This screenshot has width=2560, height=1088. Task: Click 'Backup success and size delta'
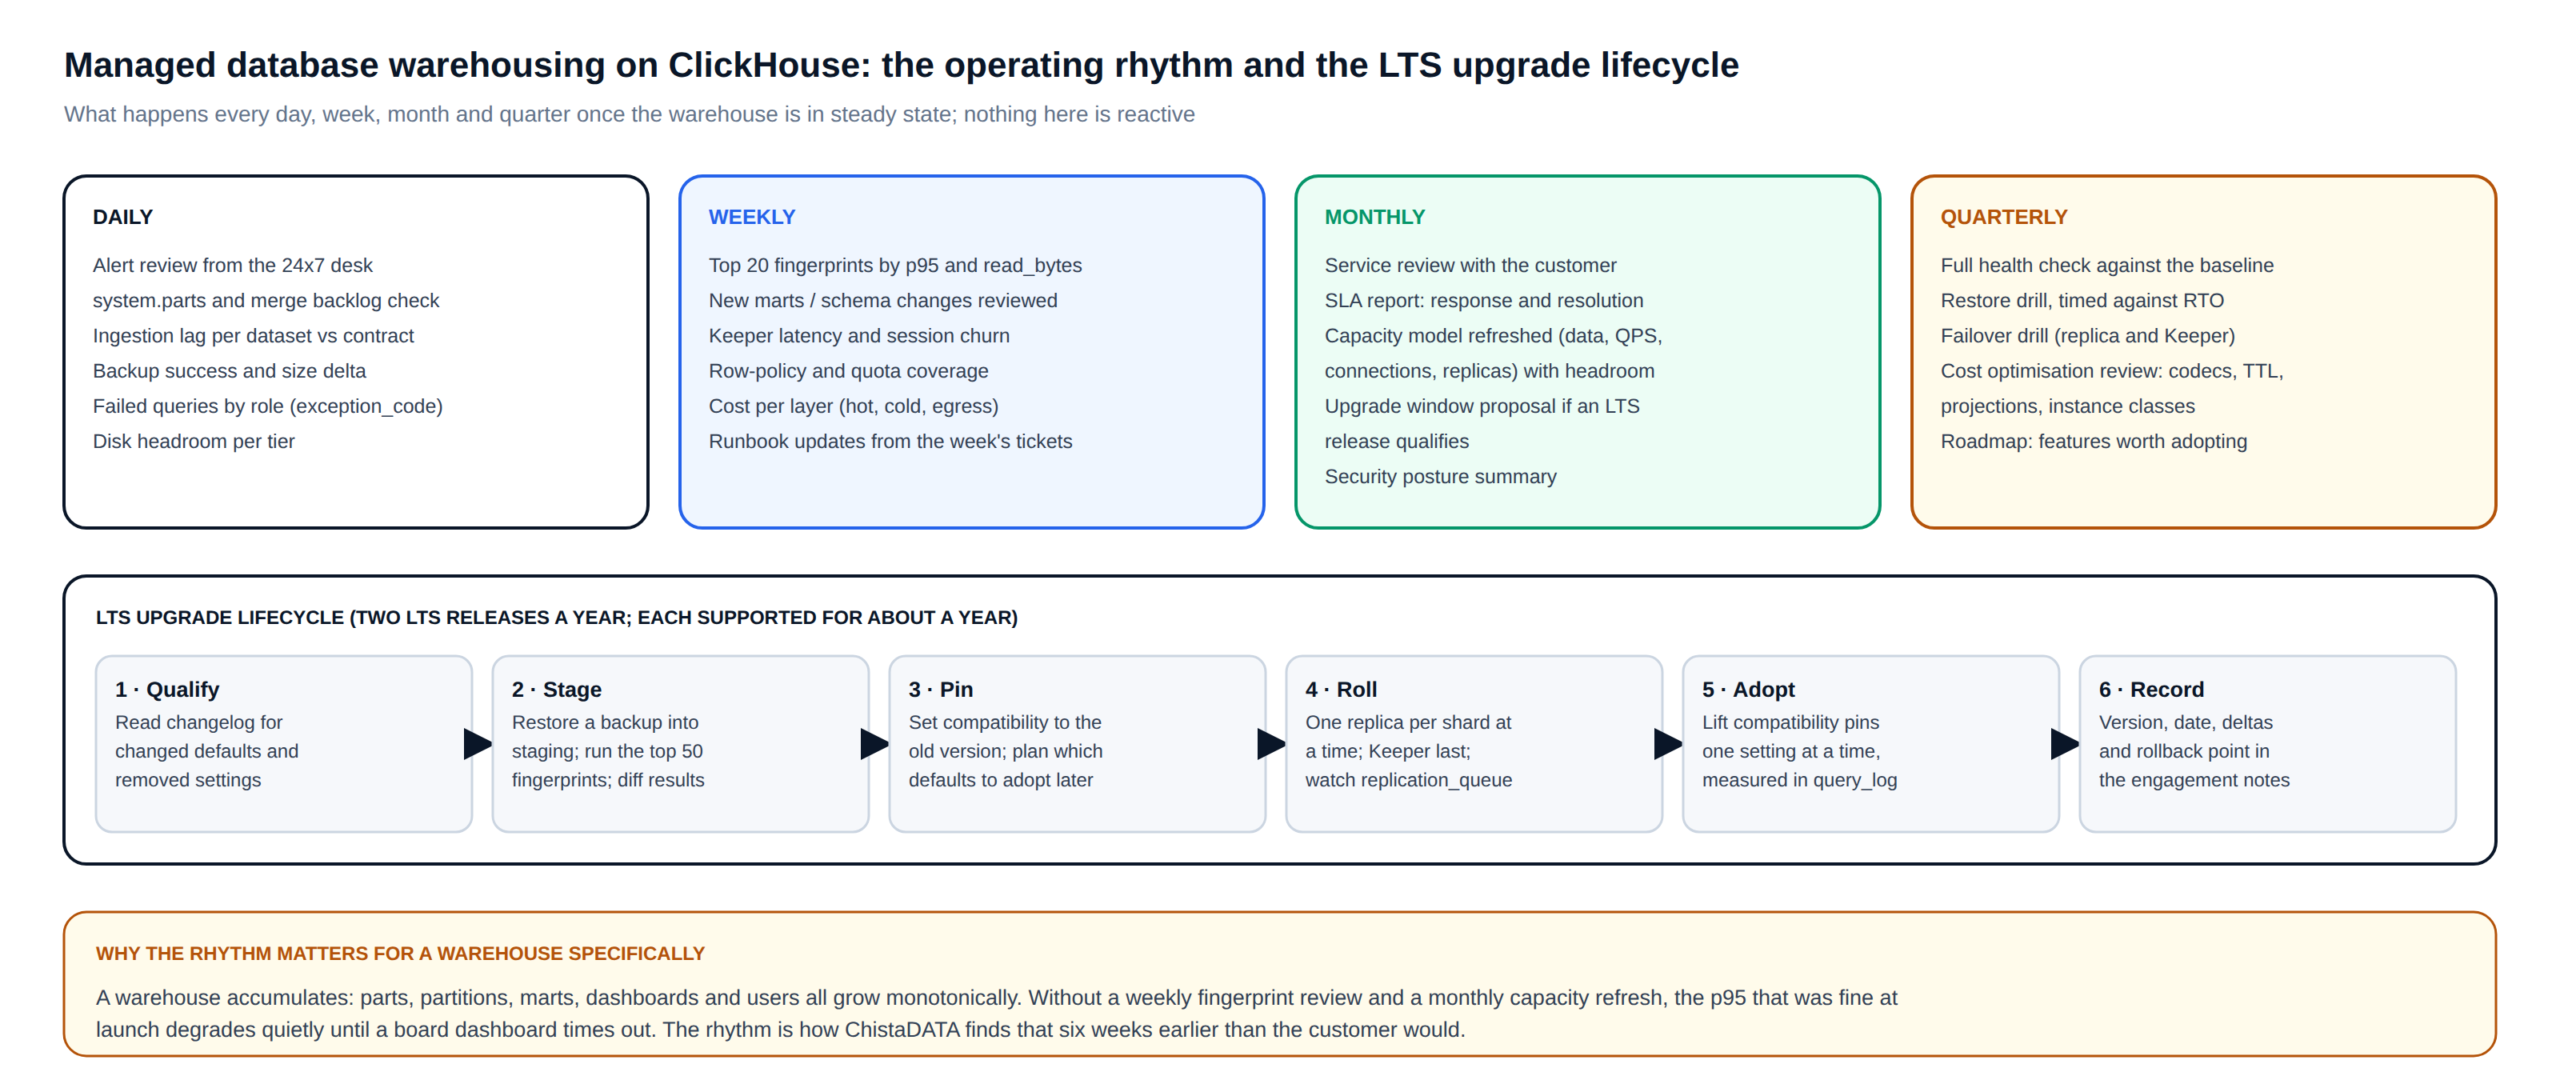click(229, 370)
